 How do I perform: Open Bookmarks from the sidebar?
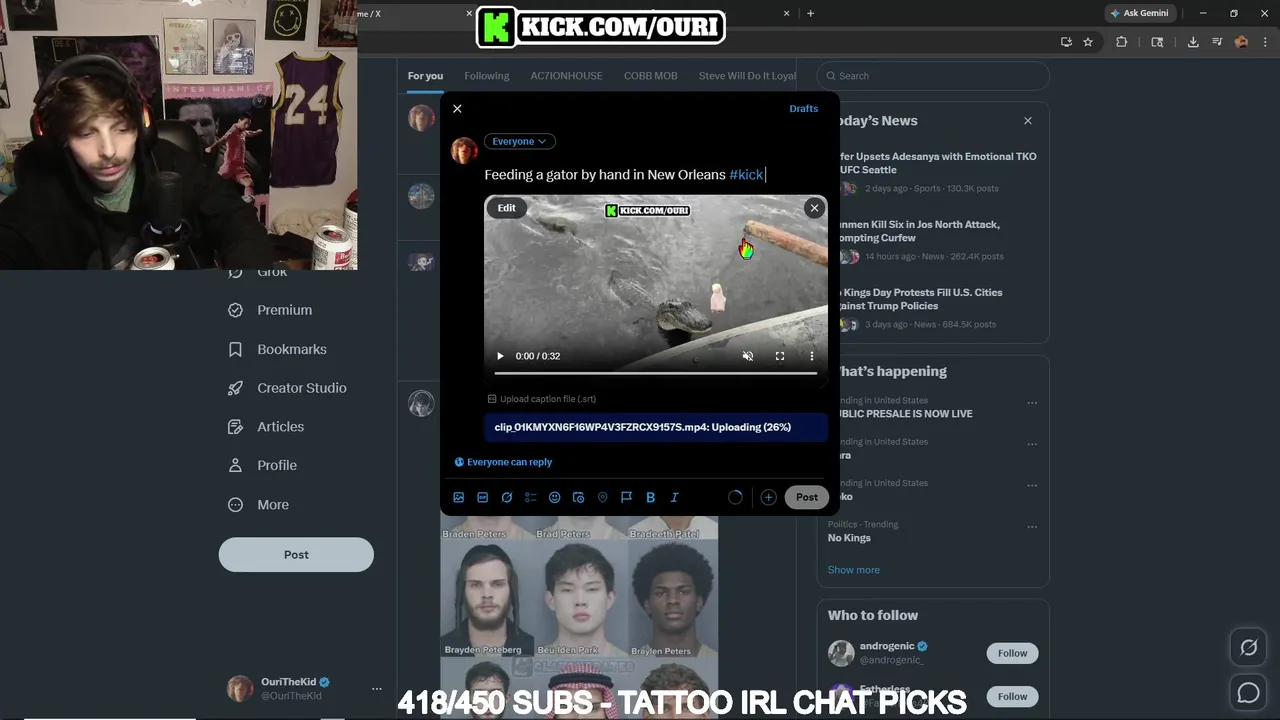[278, 349]
